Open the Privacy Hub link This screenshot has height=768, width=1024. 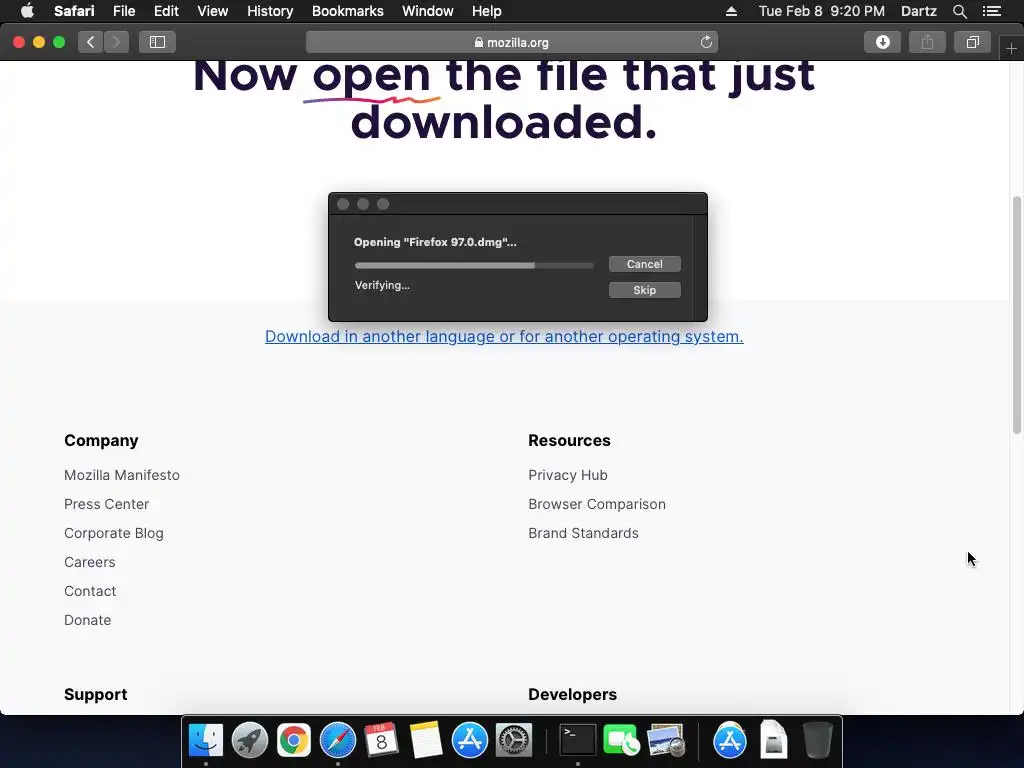pos(568,475)
